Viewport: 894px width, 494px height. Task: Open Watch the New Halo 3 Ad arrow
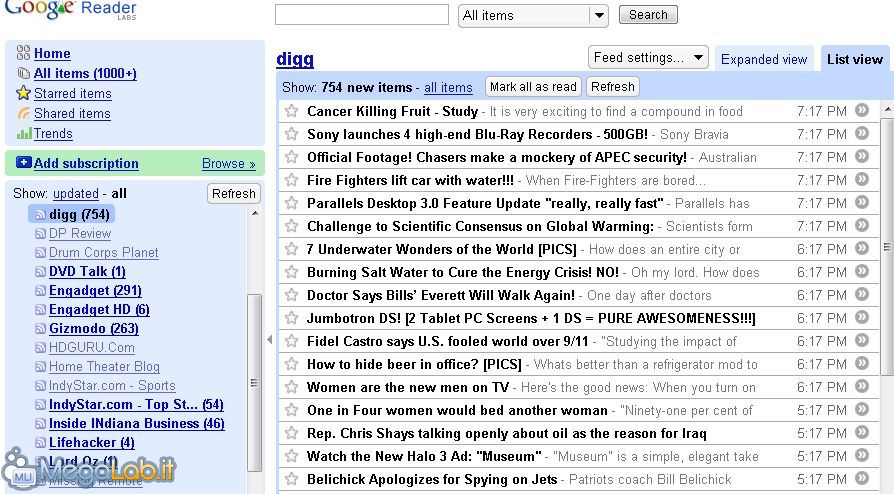click(x=862, y=455)
